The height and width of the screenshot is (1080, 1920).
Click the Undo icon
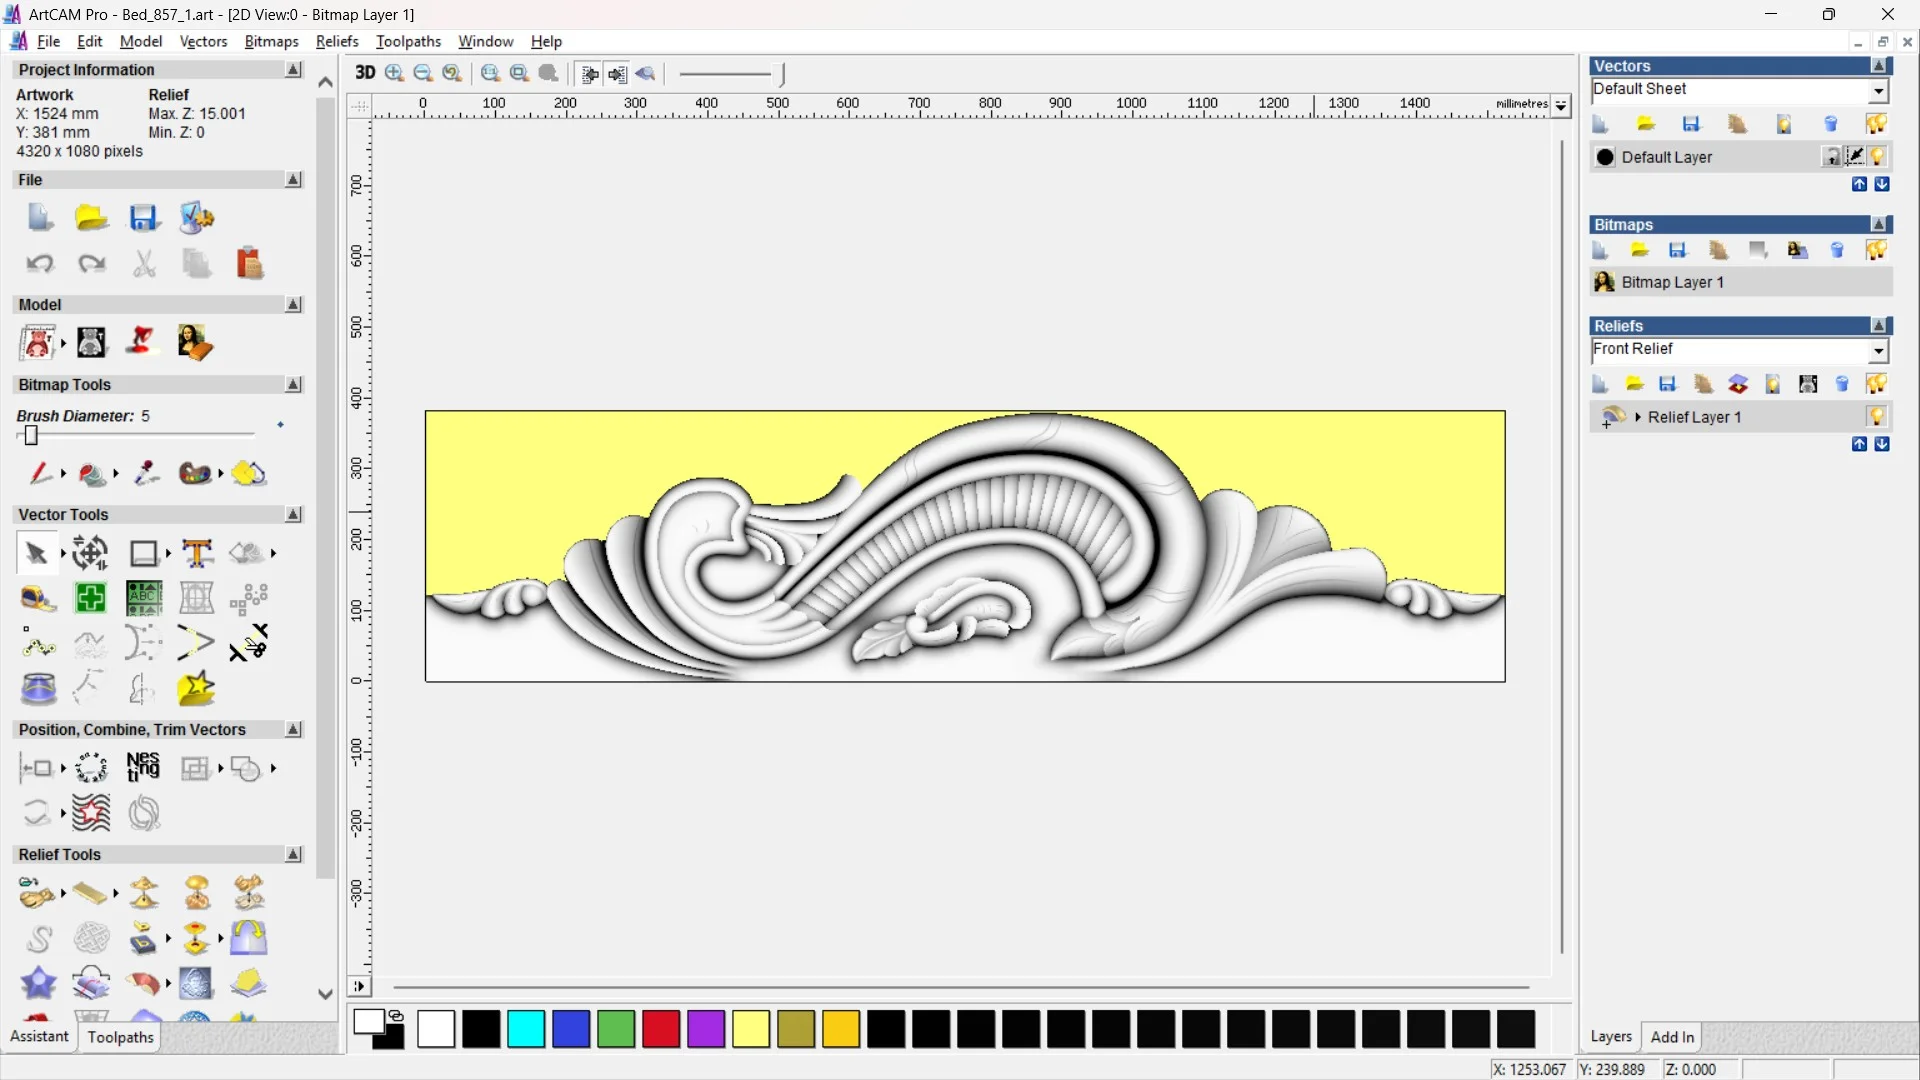tap(40, 264)
